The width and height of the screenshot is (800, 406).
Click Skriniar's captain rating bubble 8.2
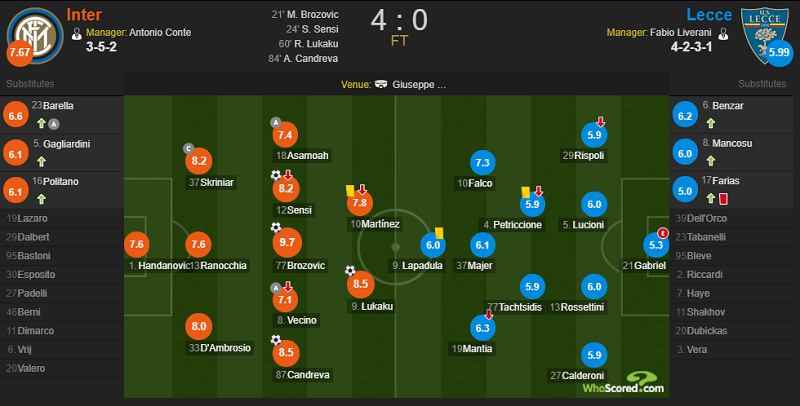(x=198, y=161)
